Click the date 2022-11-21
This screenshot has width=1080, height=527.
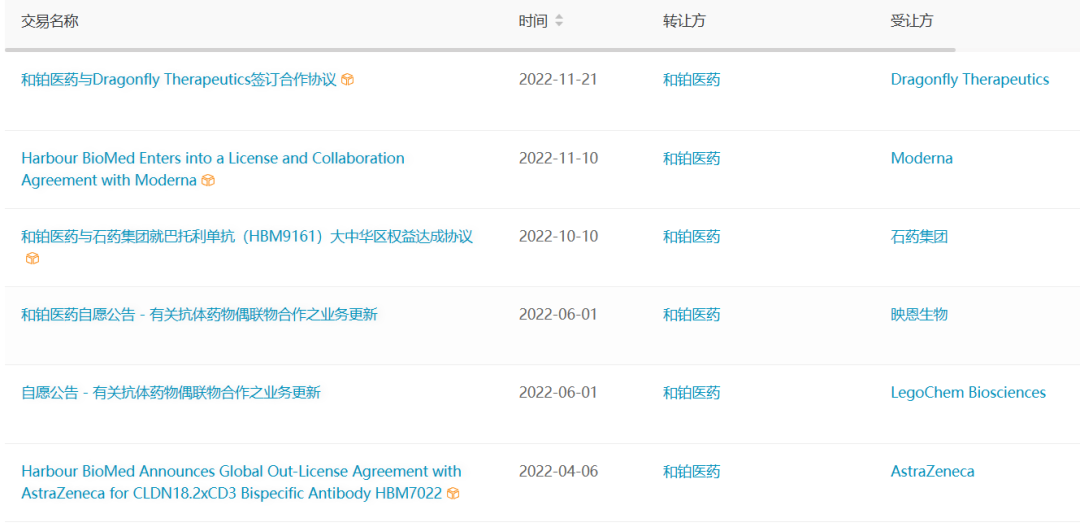point(558,79)
